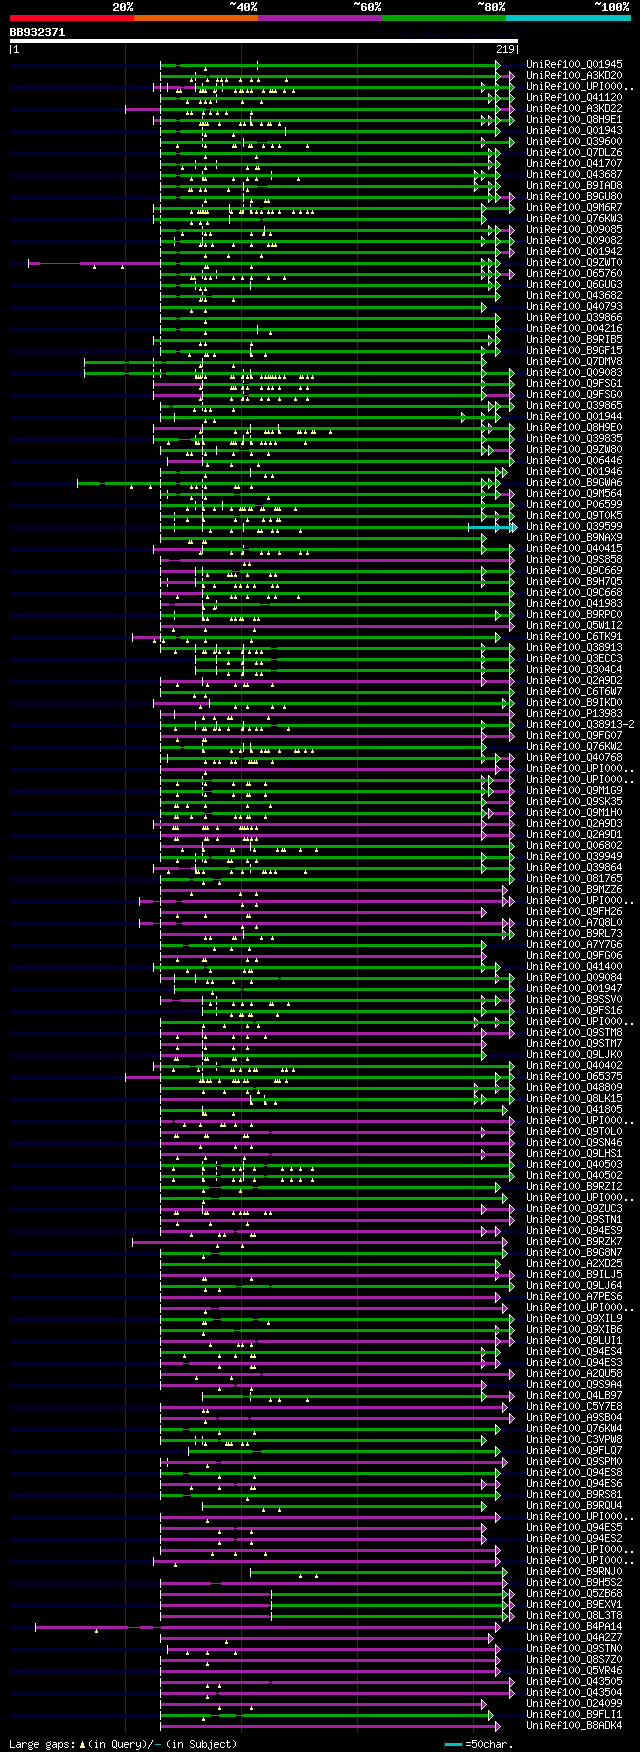The width and height of the screenshot is (640, 1752).
Task: Select the UniRef100_O65760 row label
Action: click(574, 274)
